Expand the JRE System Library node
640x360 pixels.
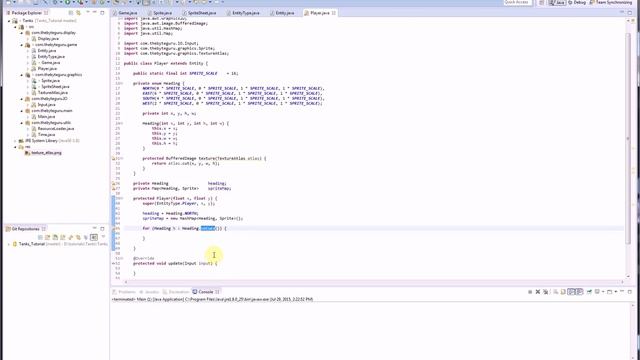pyautogui.click(x=16, y=141)
